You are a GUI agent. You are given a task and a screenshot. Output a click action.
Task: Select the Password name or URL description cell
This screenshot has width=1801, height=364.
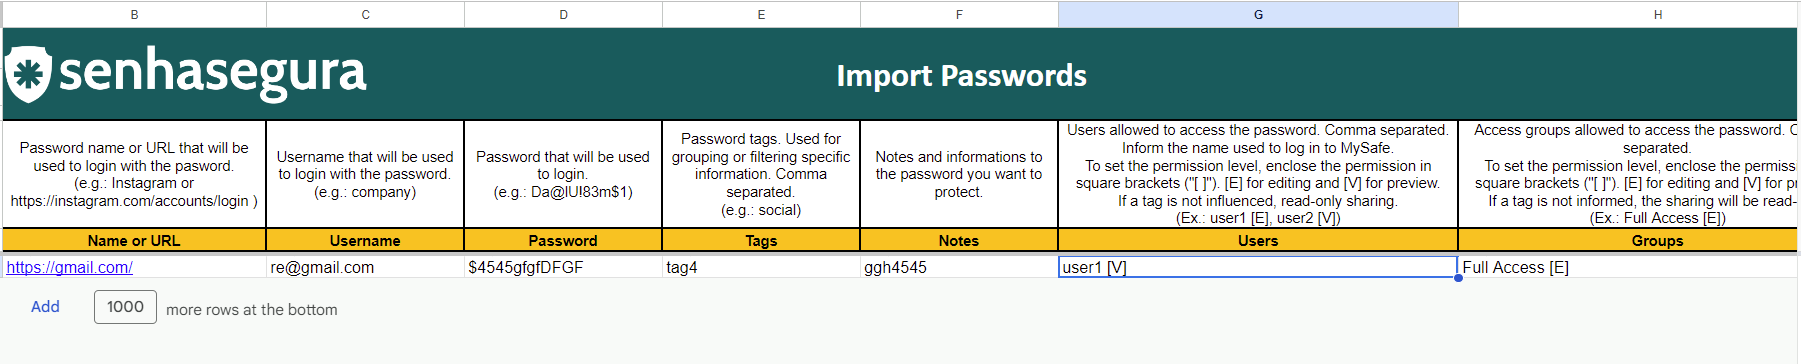point(134,174)
